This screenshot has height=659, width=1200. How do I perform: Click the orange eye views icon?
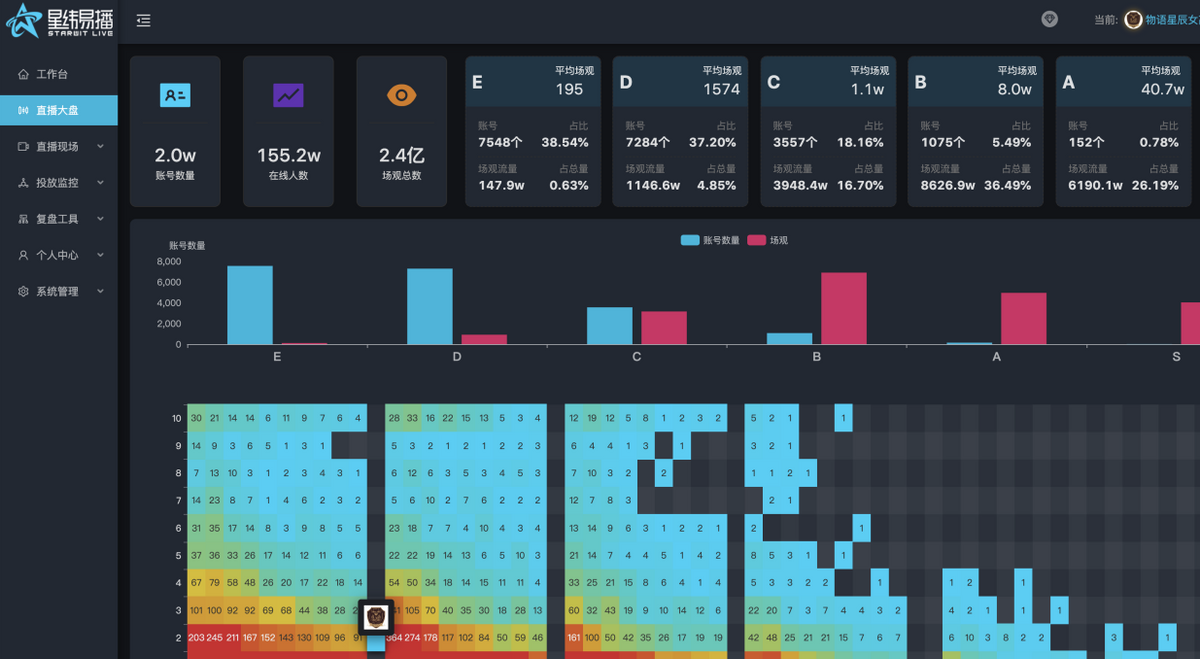tap(401, 95)
